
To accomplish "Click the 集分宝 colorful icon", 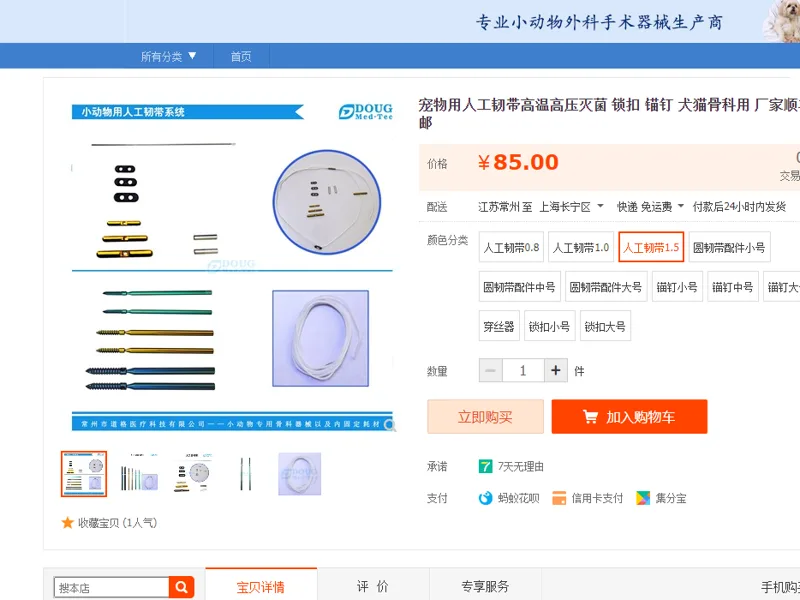I will (643, 498).
